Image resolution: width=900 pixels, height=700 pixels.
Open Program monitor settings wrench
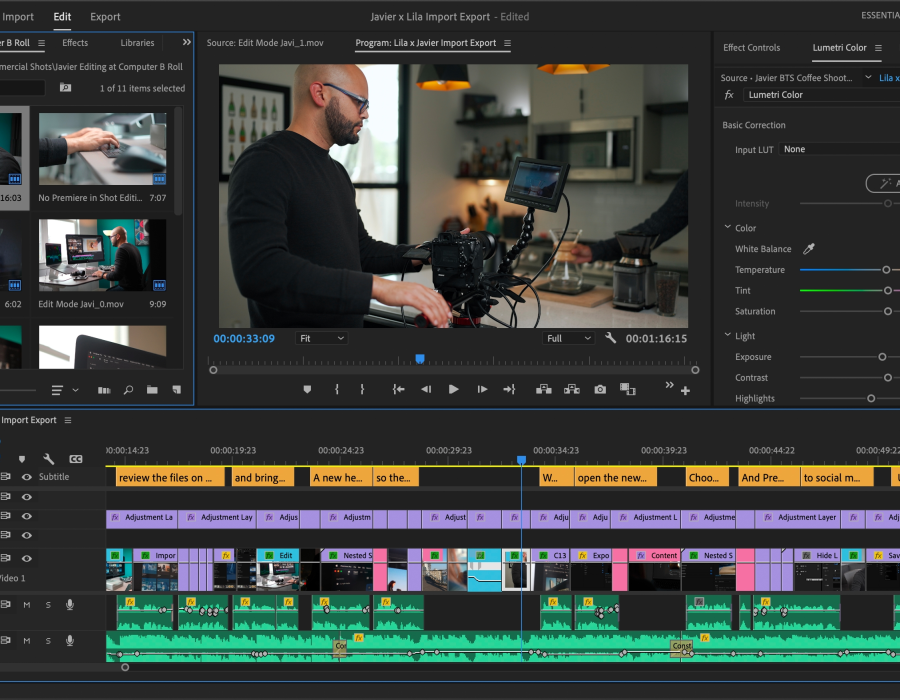click(x=611, y=338)
